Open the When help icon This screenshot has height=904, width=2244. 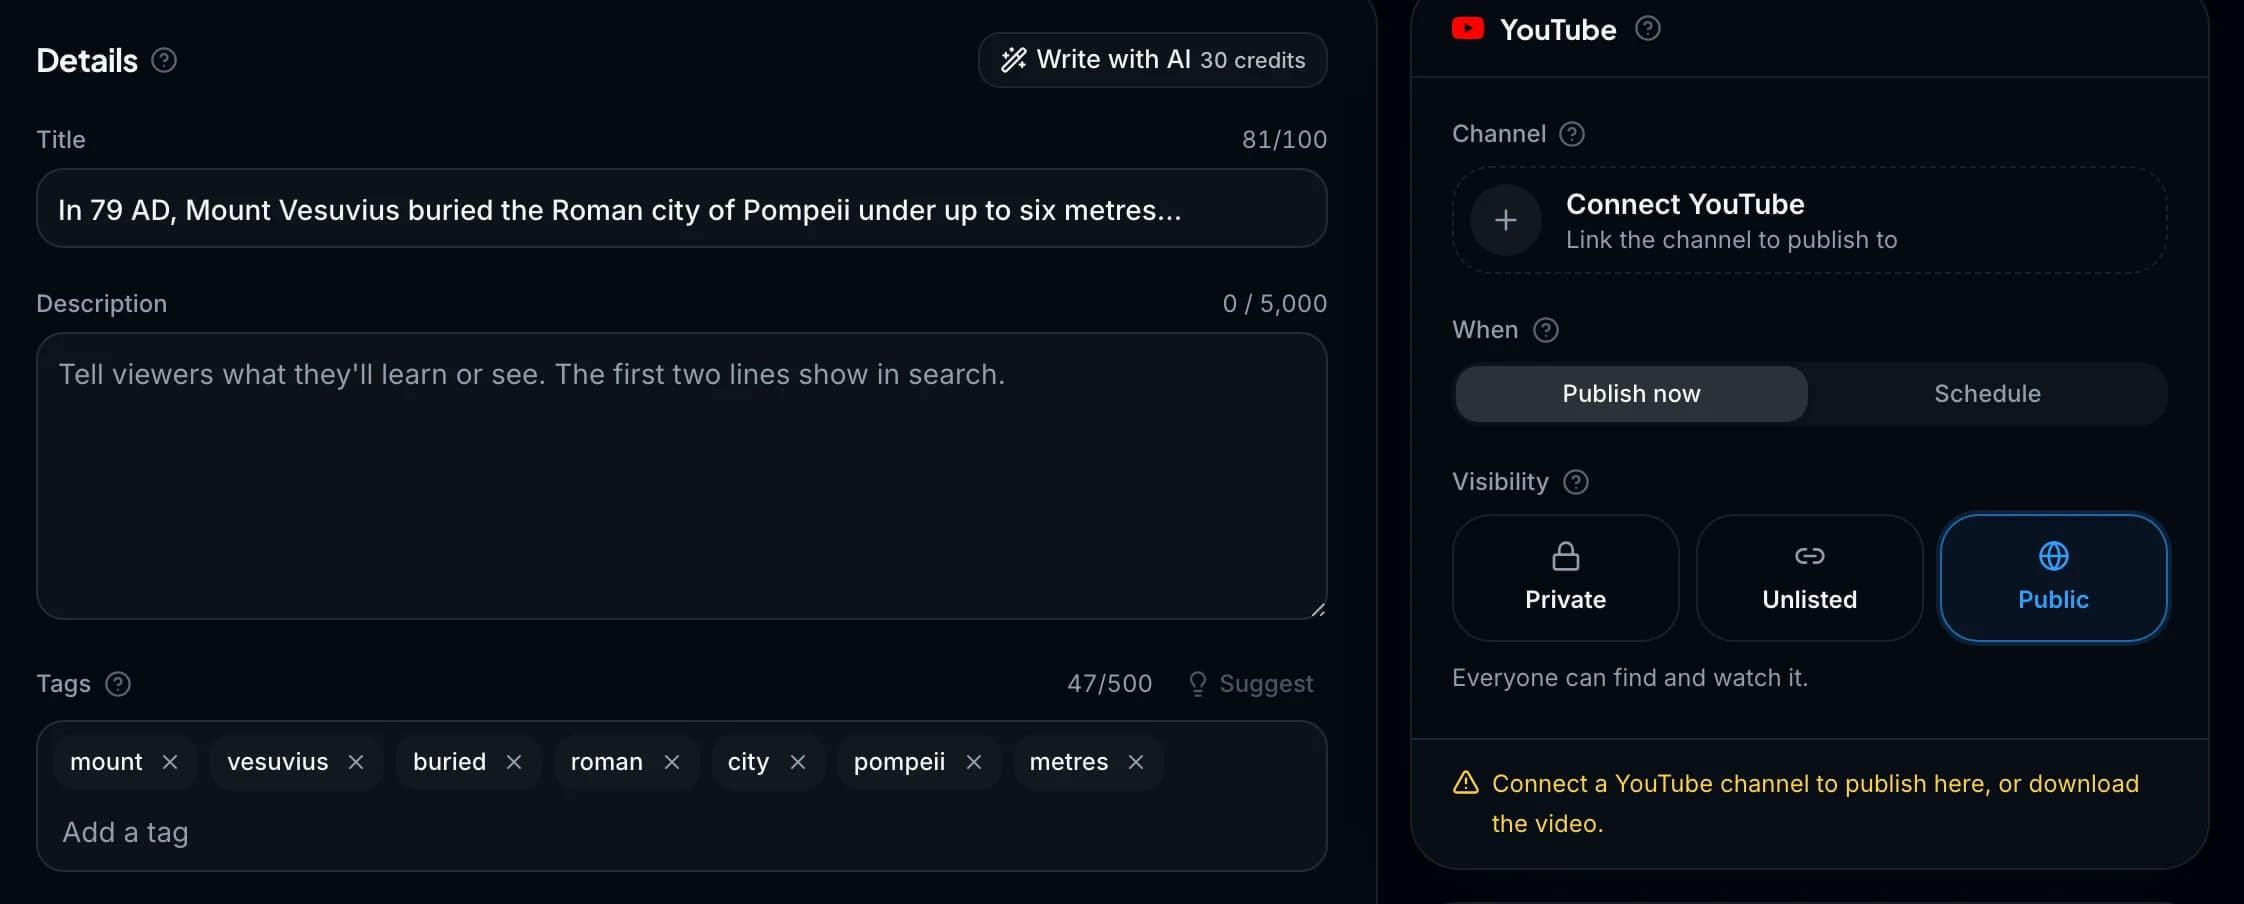coord(1546,330)
